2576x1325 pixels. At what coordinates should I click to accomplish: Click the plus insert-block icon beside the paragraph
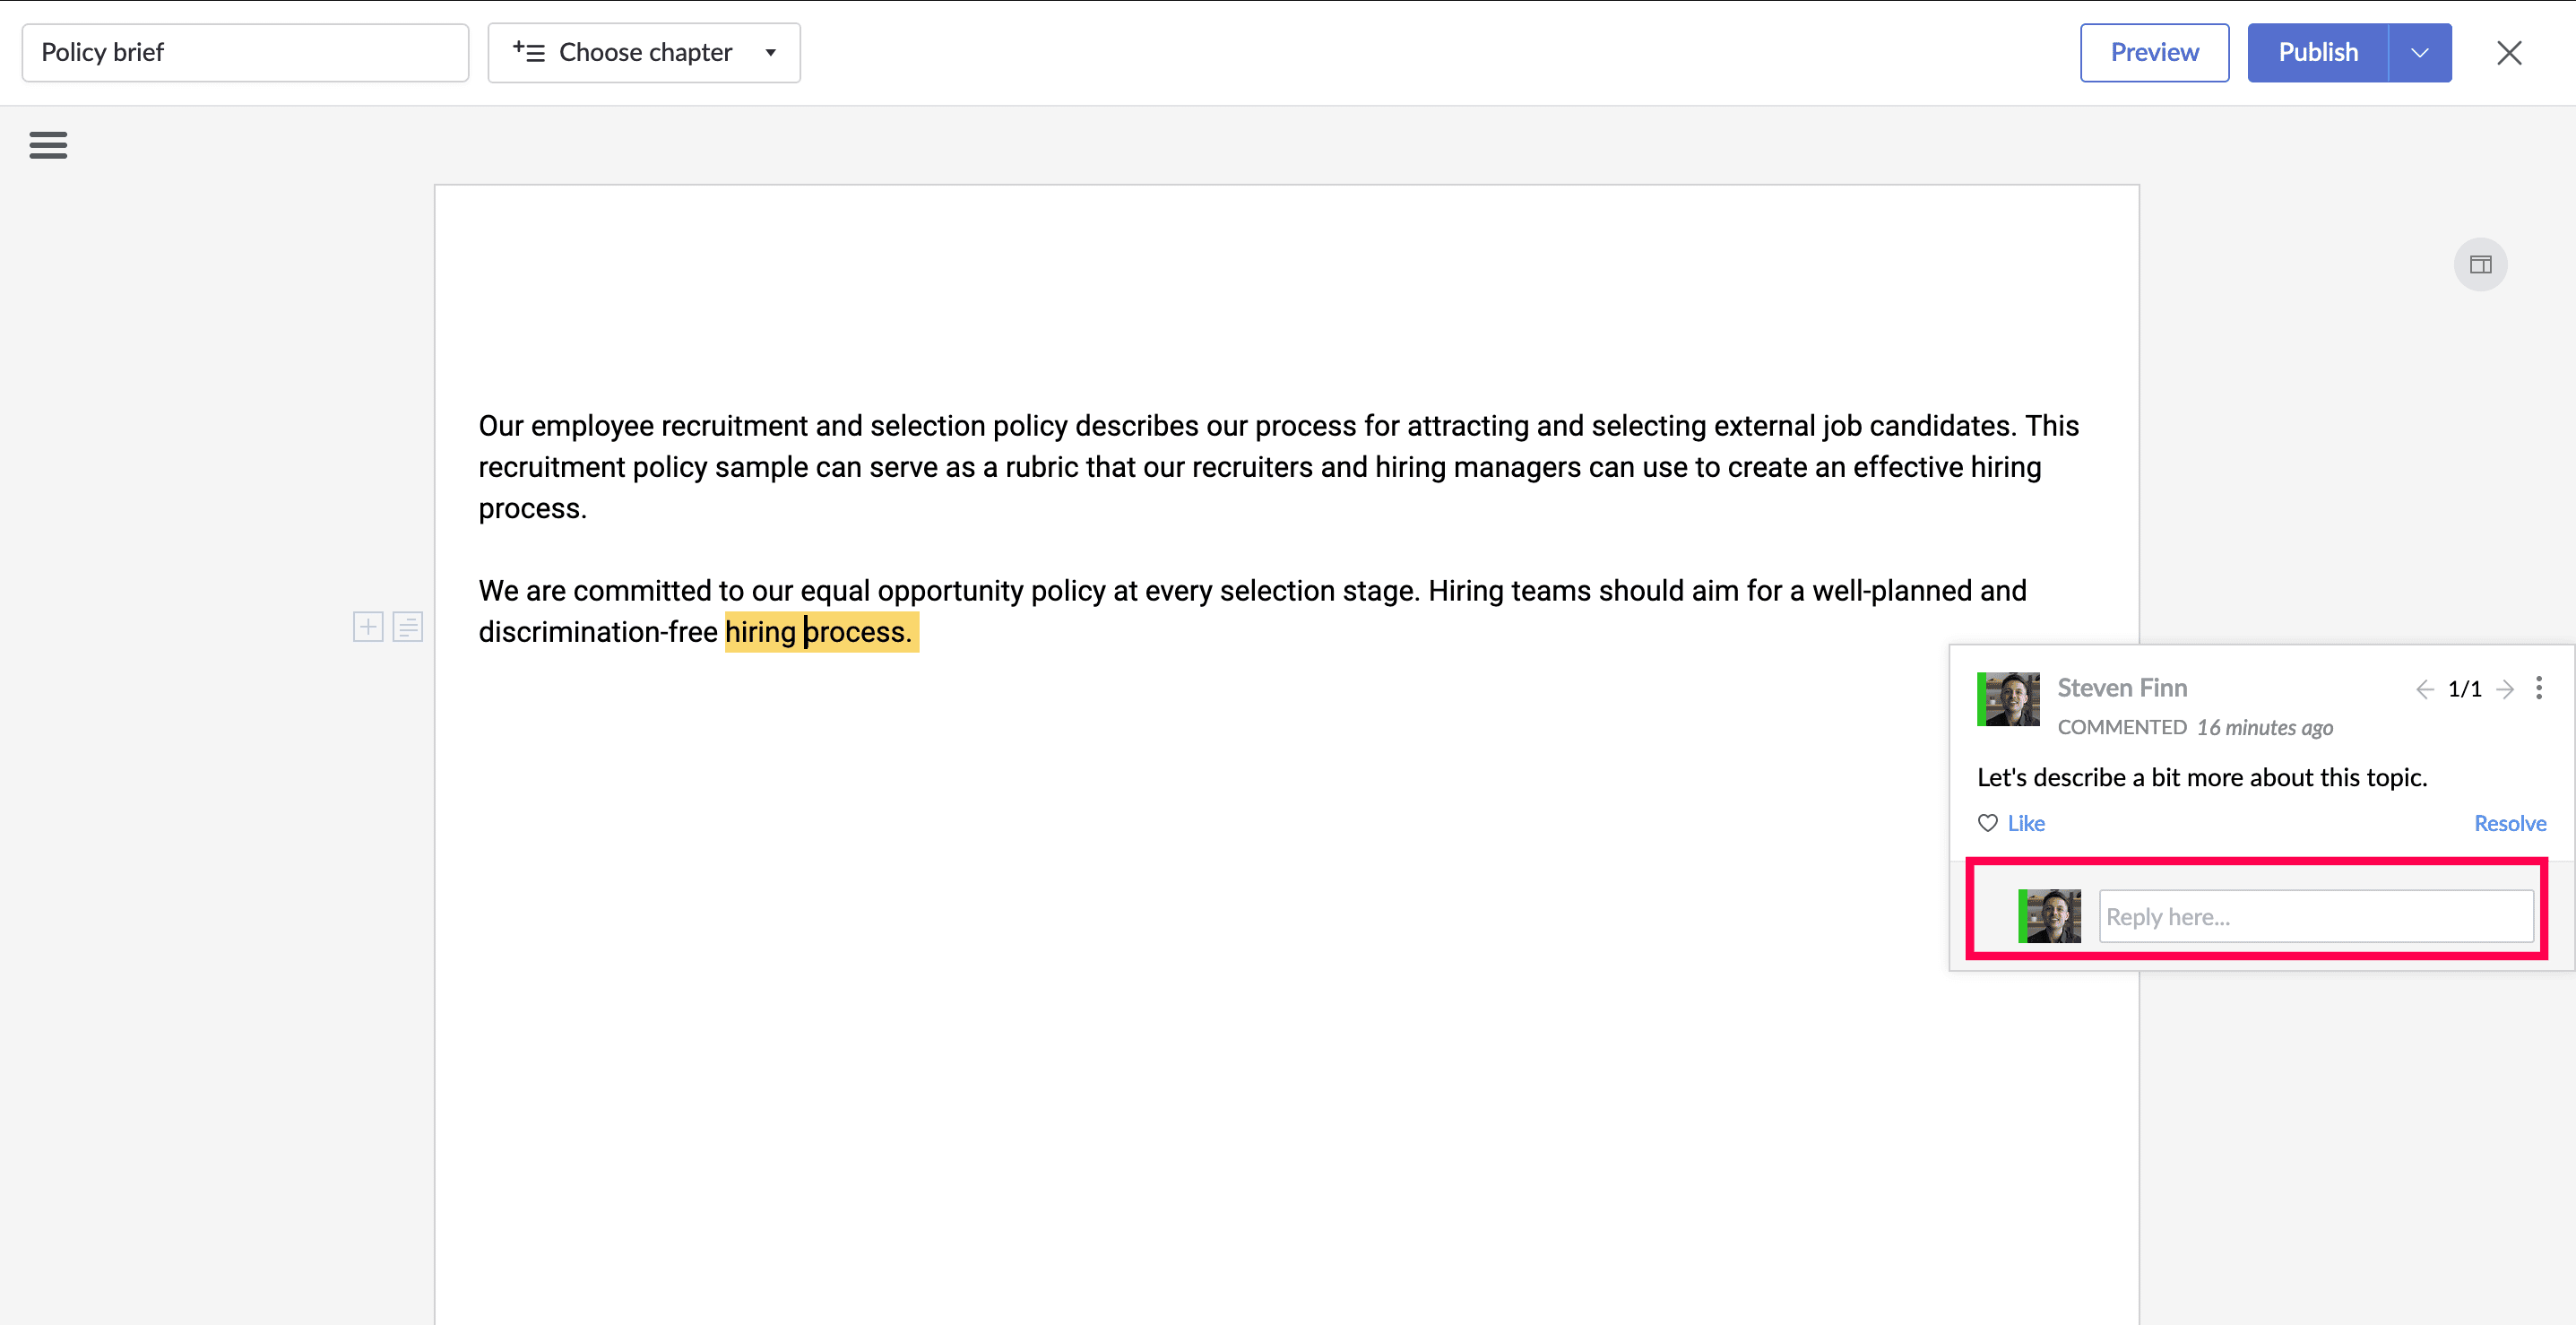368,627
